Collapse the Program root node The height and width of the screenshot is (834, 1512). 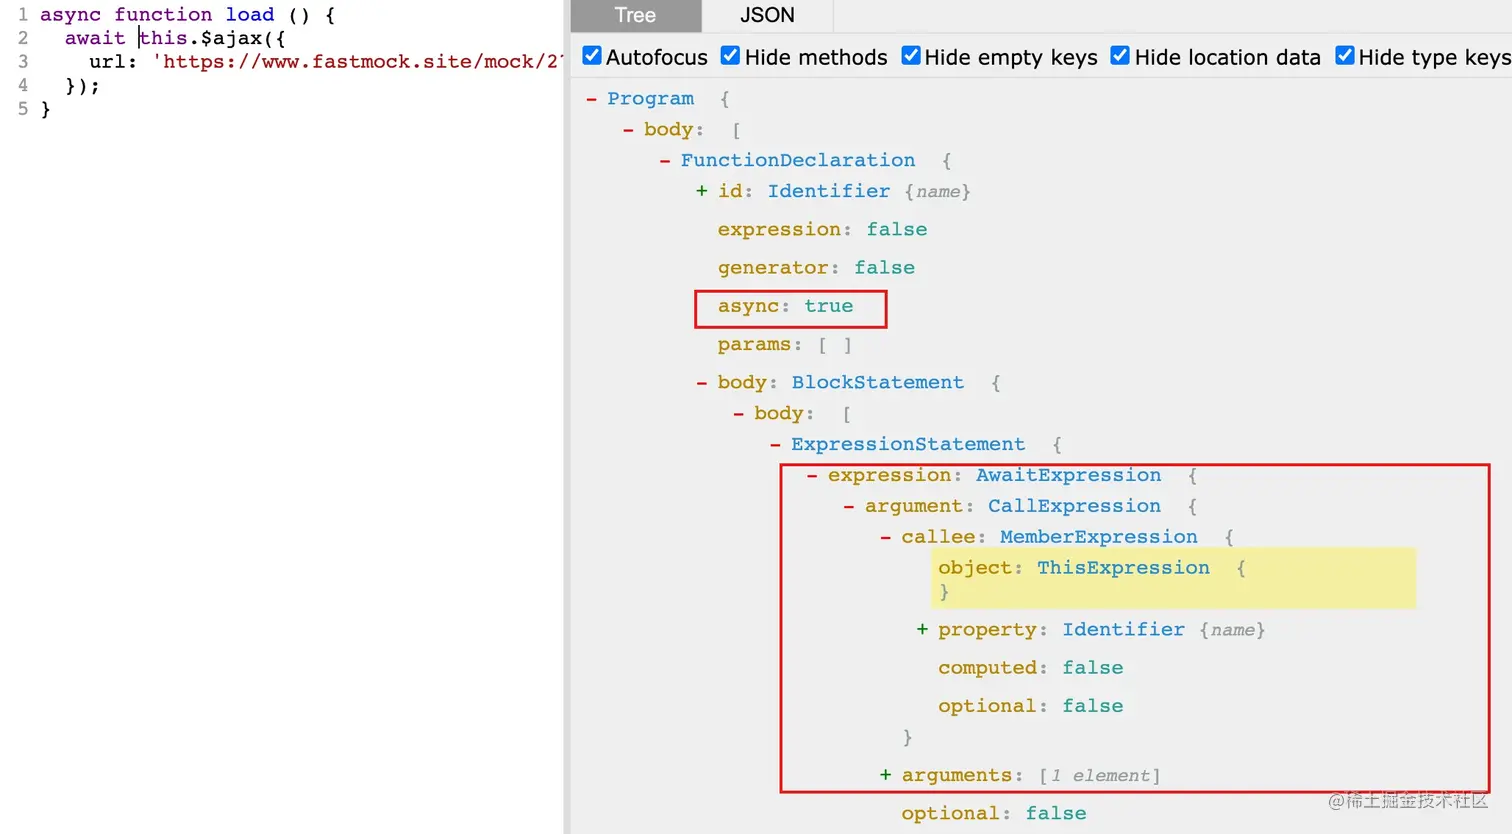click(593, 98)
